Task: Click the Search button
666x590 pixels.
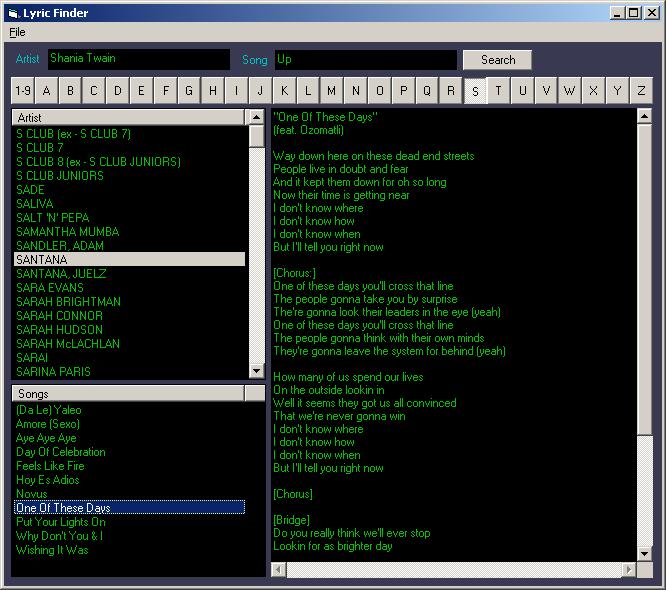Action: pos(497,60)
